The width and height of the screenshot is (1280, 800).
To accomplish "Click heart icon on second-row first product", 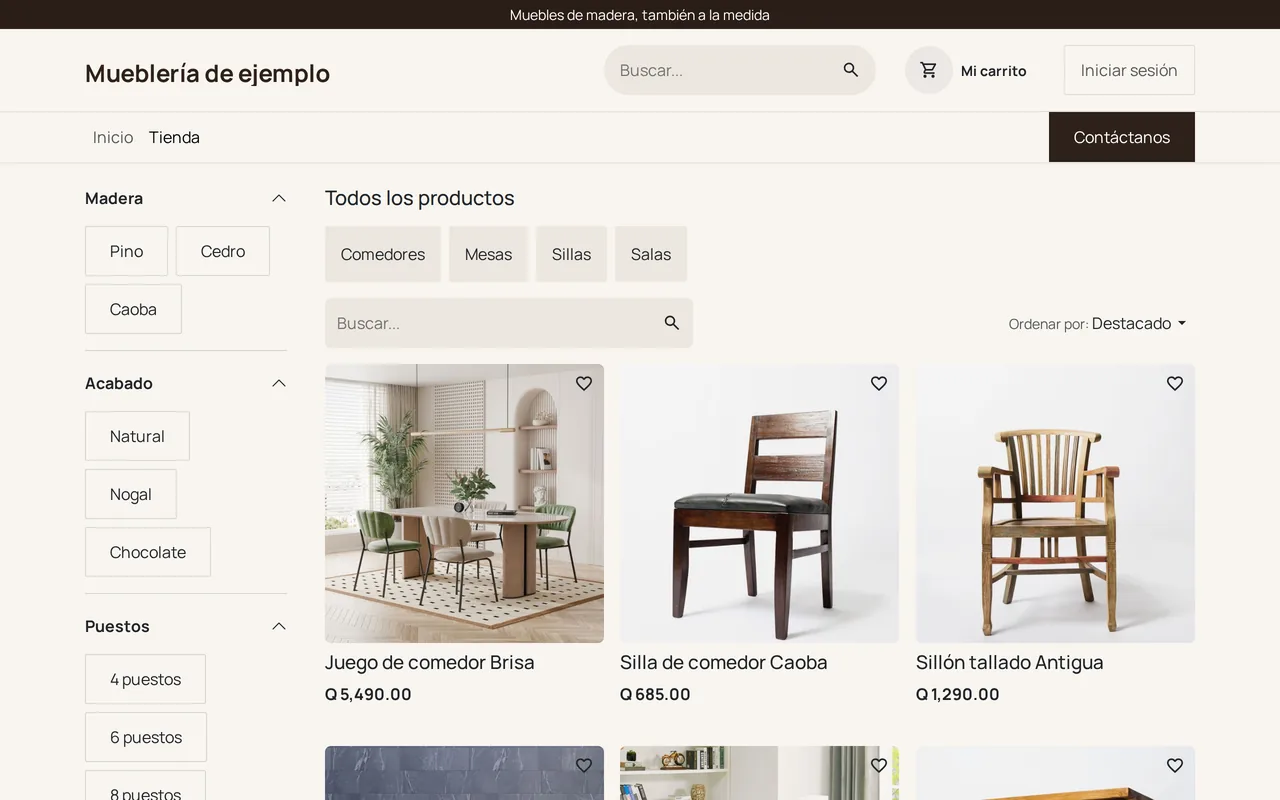I will (584, 765).
